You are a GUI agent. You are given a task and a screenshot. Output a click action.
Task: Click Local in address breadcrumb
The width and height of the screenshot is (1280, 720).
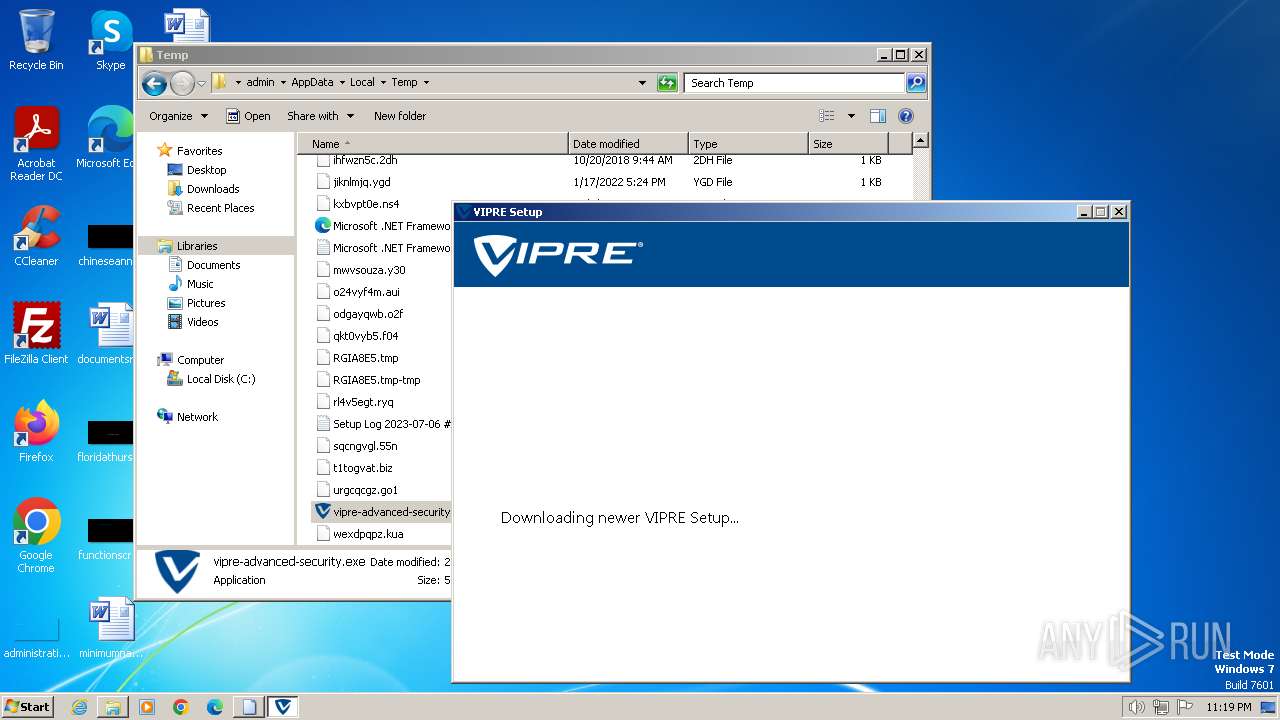362,83
